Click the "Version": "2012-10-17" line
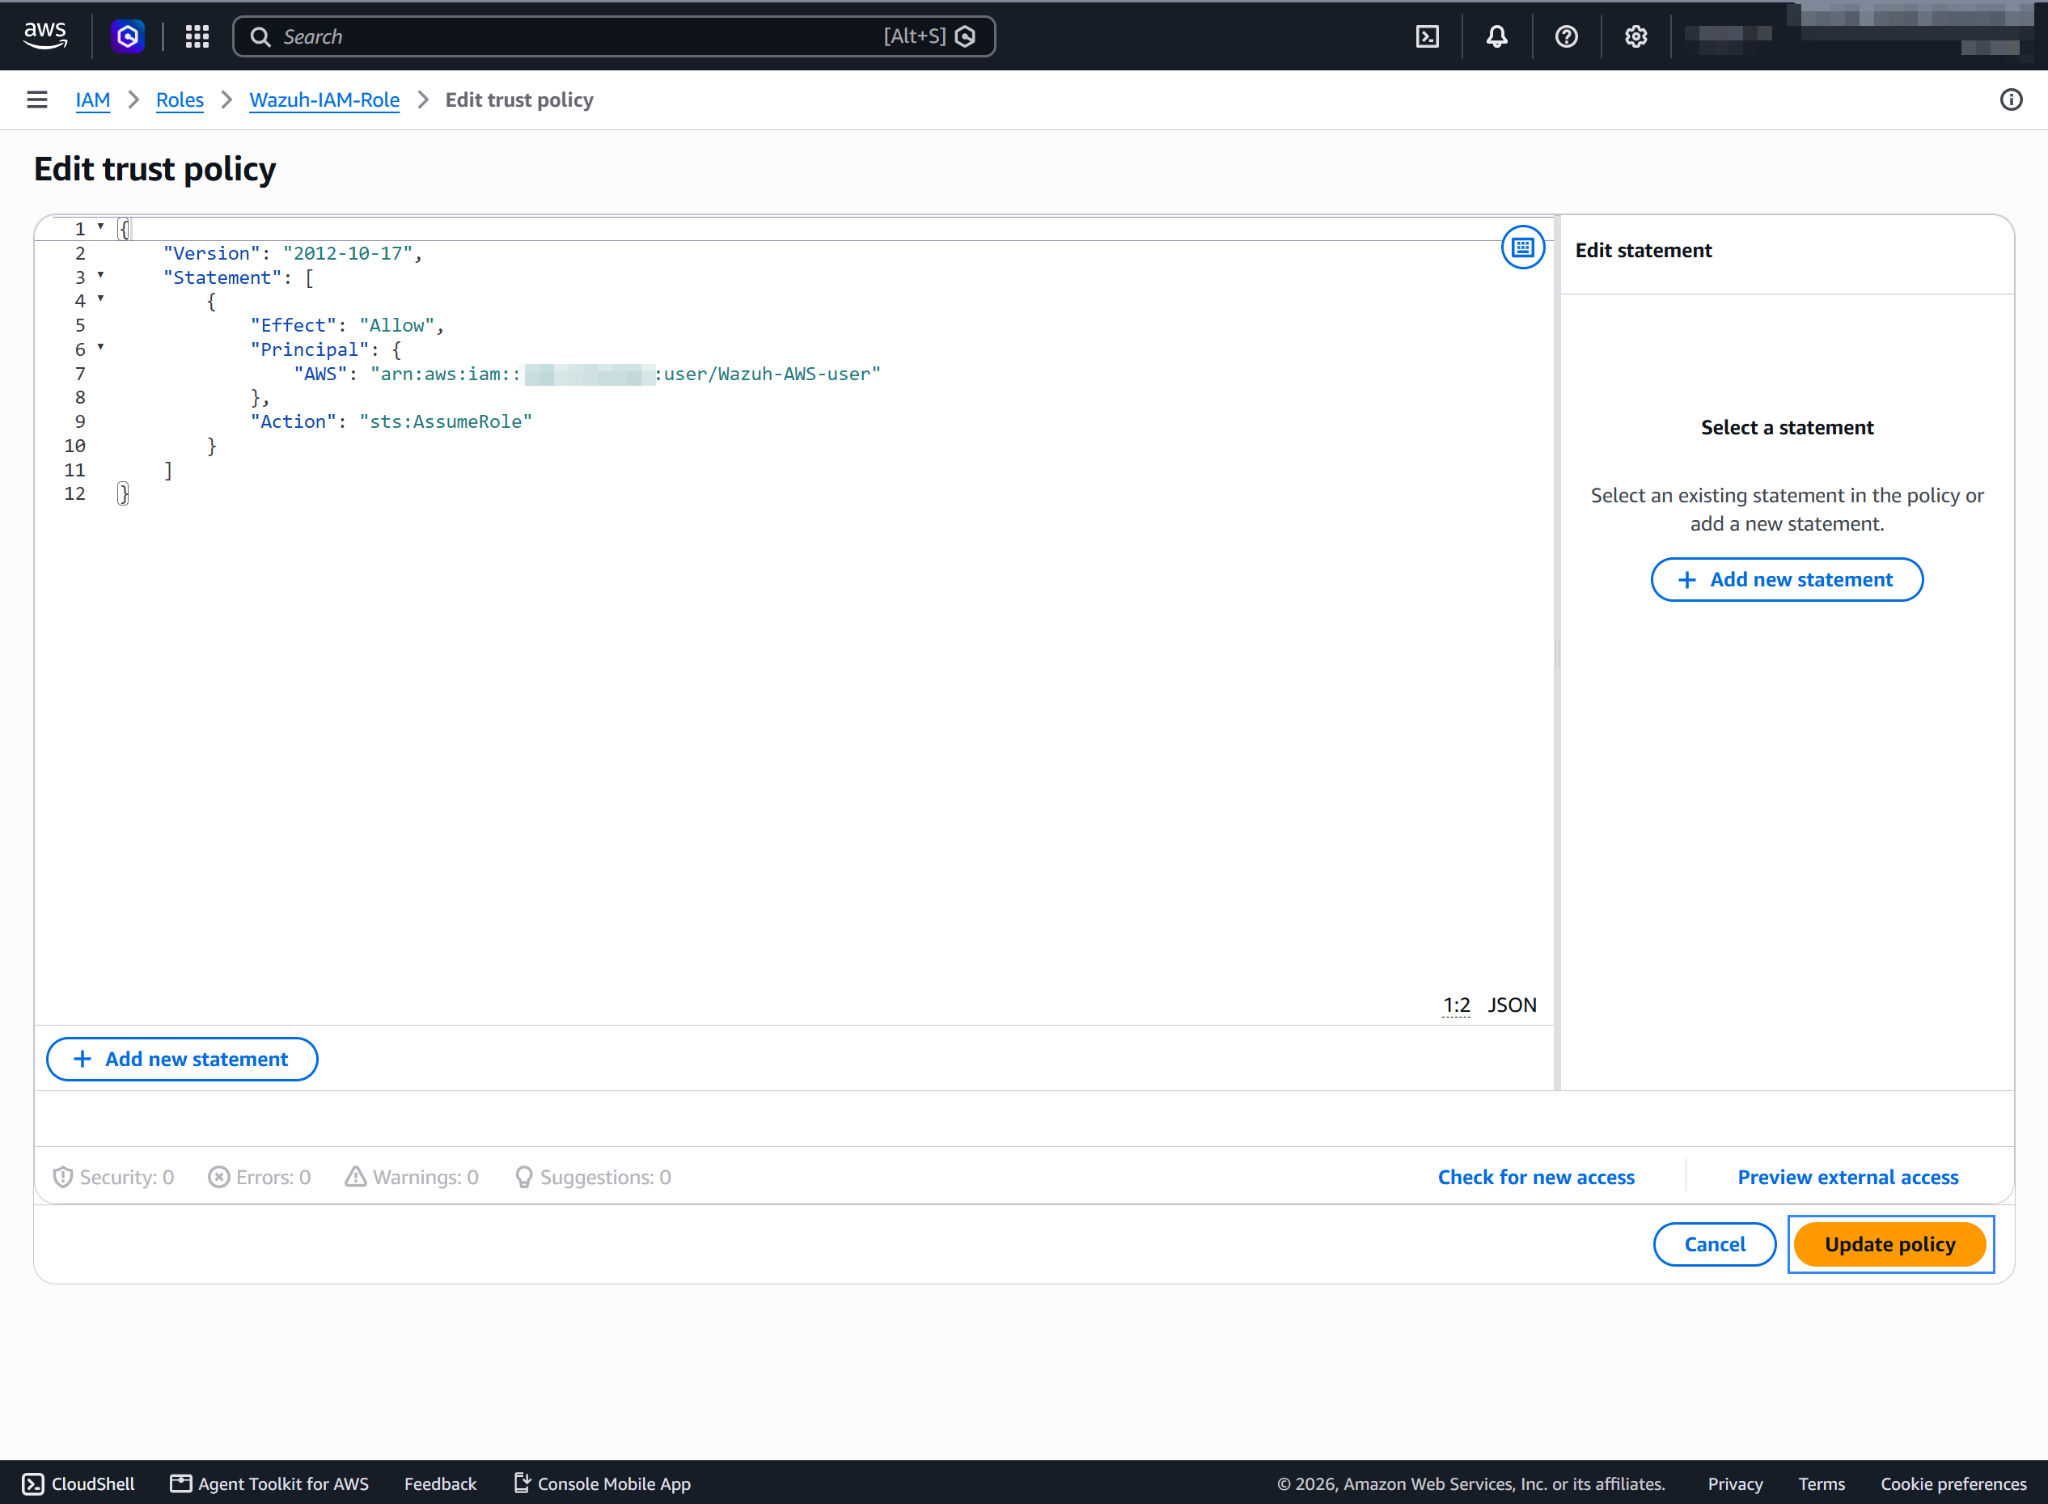Image resolution: width=2048 pixels, height=1504 pixels. pos(293,254)
